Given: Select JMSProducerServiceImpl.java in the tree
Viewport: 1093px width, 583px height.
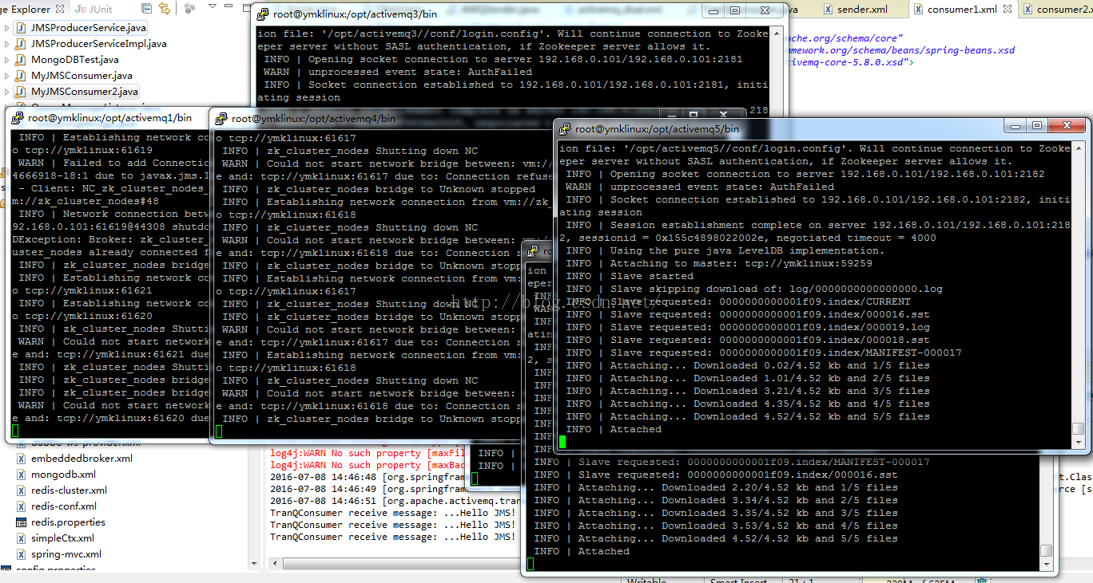Looking at the screenshot, I should [98, 44].
